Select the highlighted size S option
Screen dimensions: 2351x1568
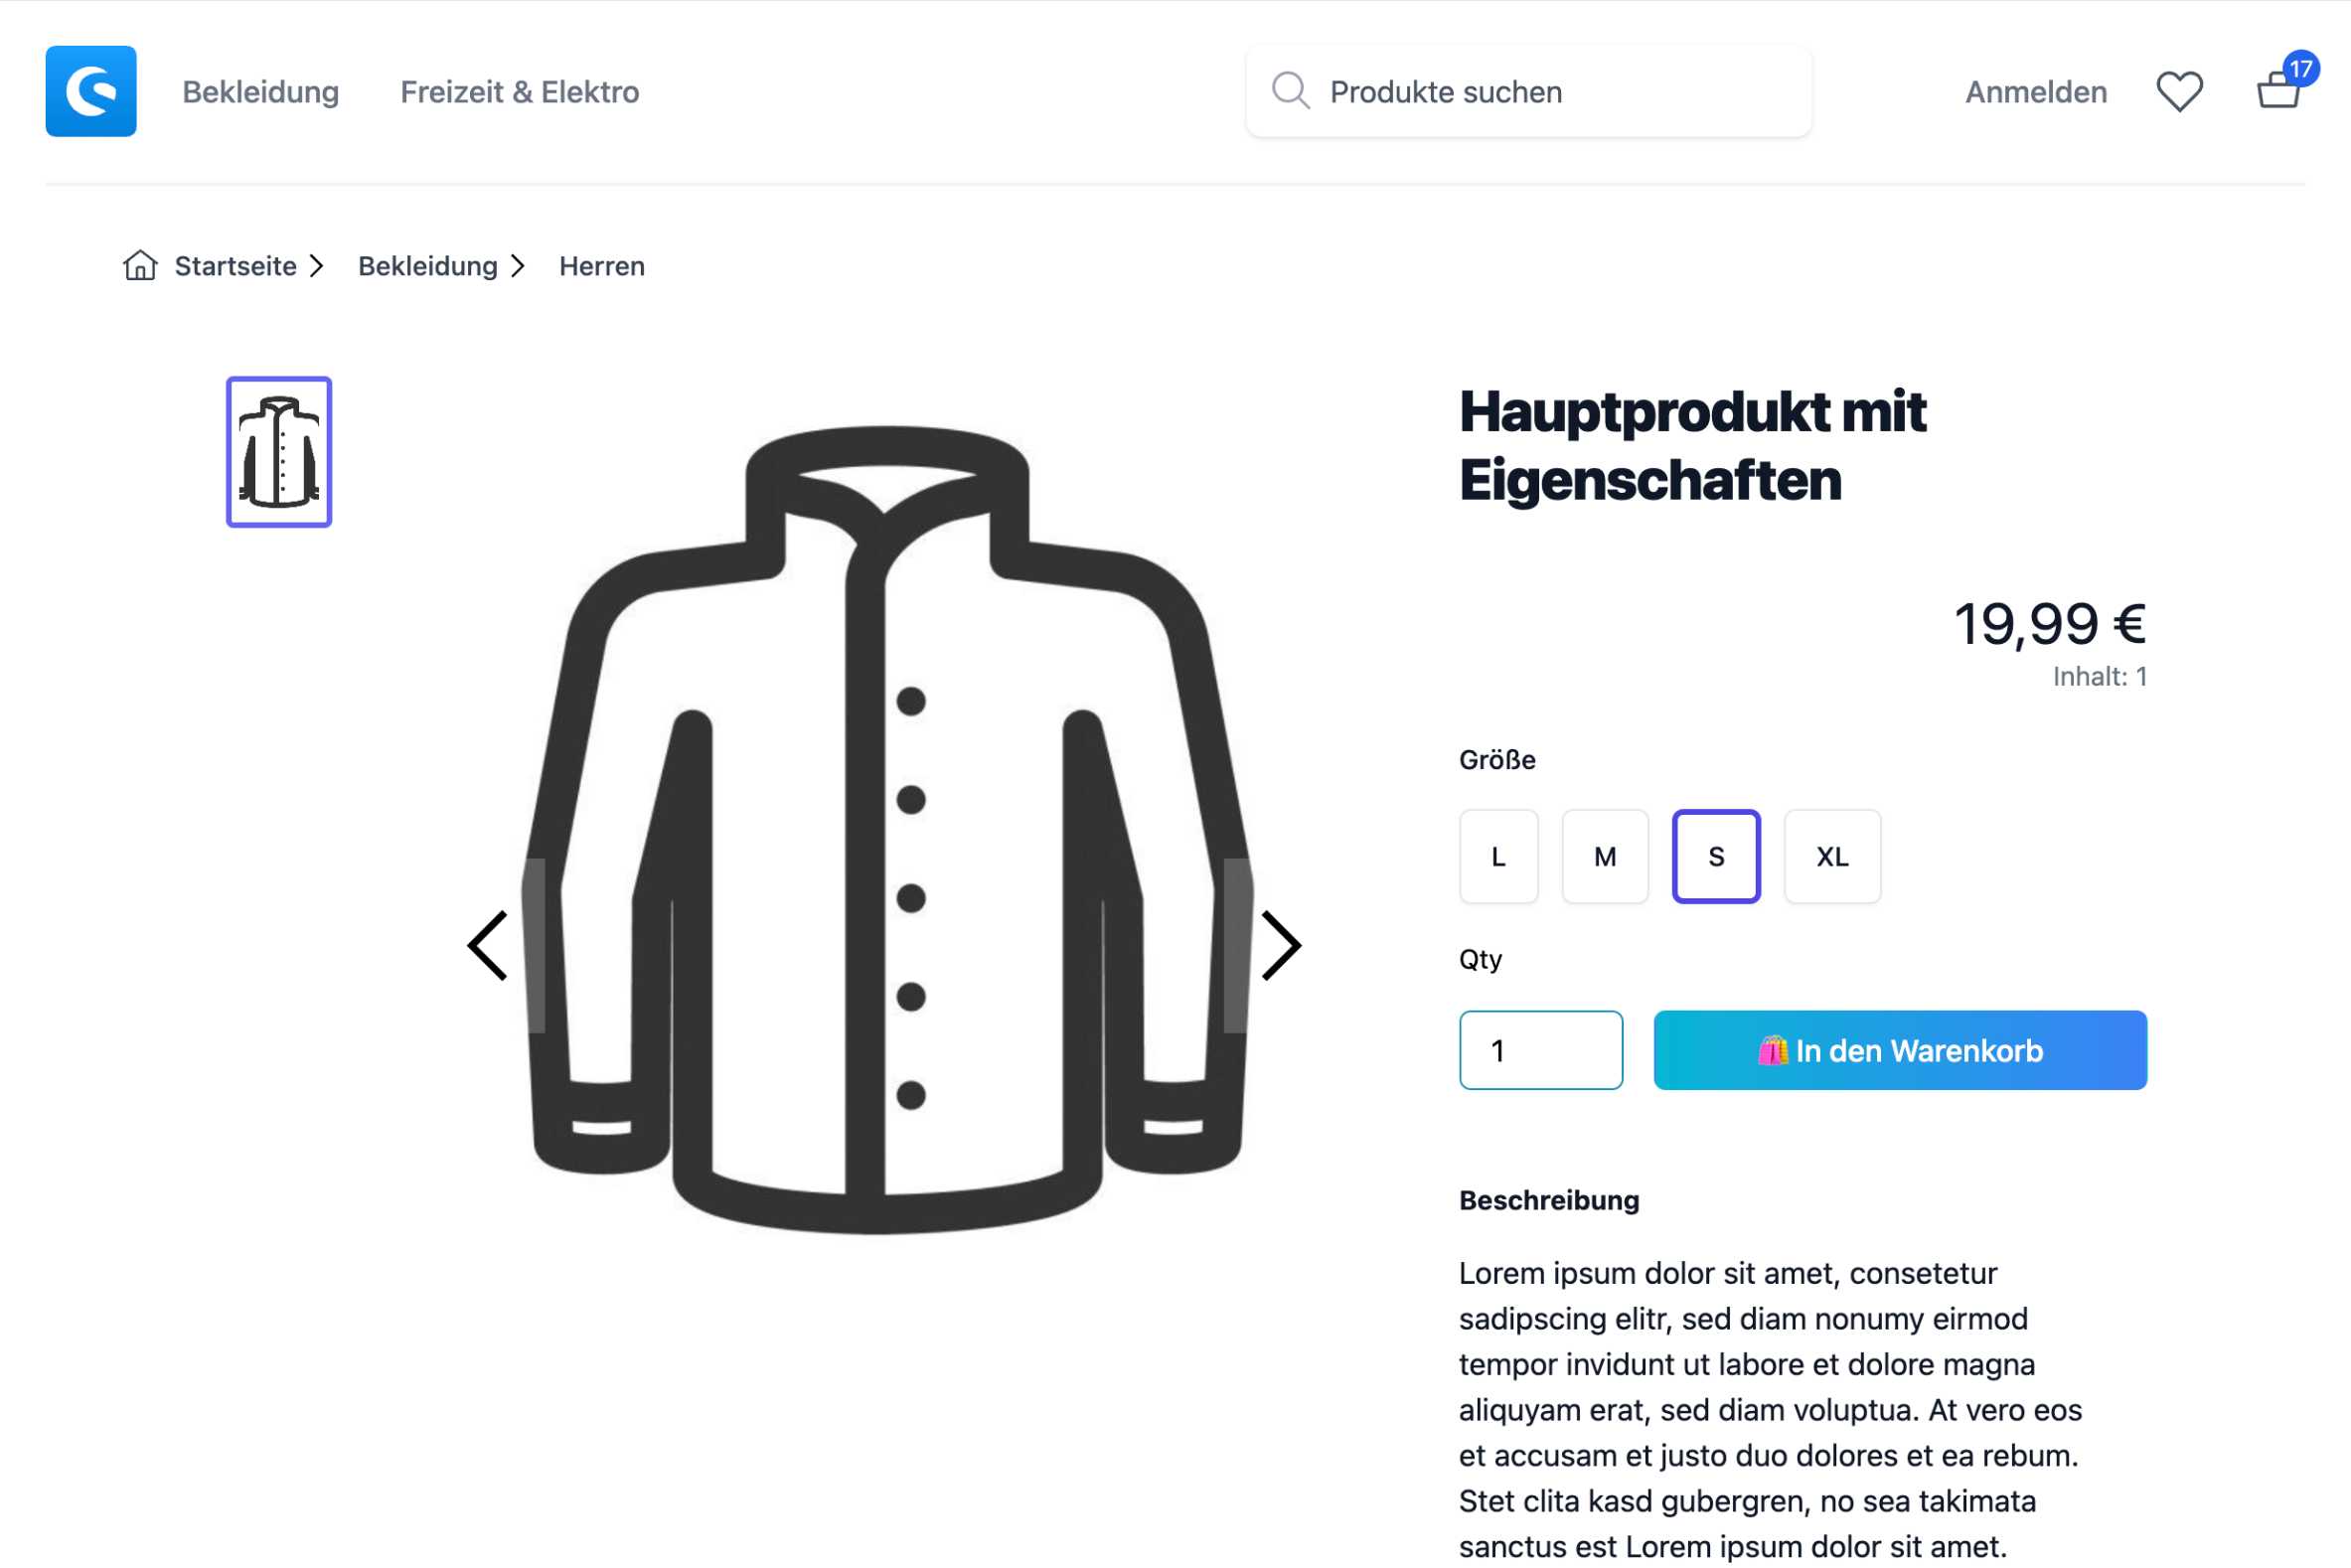(x=1716, y=857)
